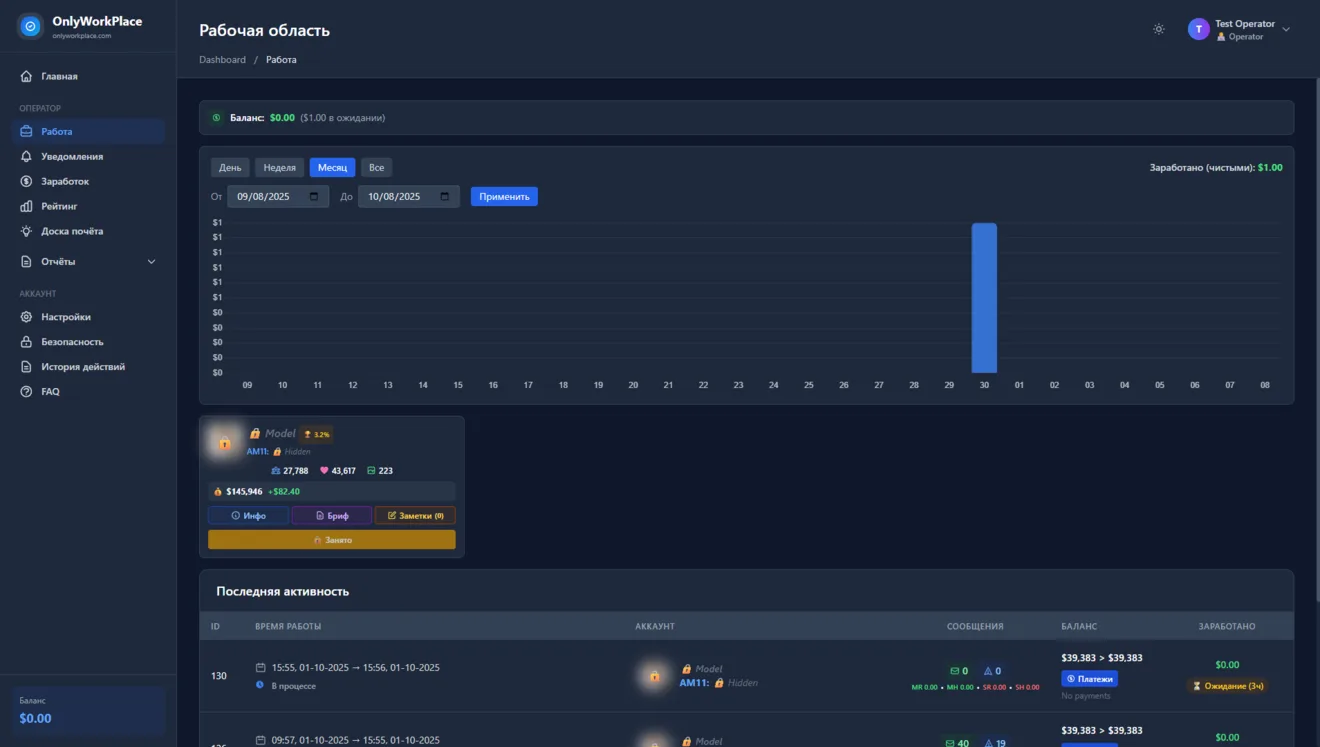Click the fans icon next to 27,788
The height and width of the screenshot is (747, 1320).
[x=276, y=471]
